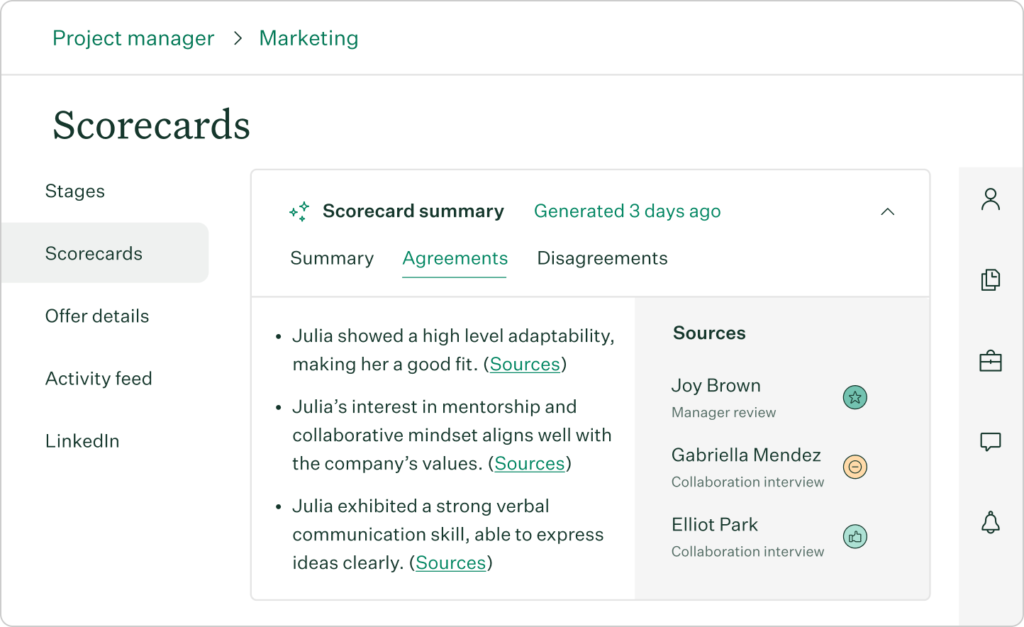Open the person profile icon in right sidebar
The width and height of the screenshot is (1024, 627).
(991, 199)
